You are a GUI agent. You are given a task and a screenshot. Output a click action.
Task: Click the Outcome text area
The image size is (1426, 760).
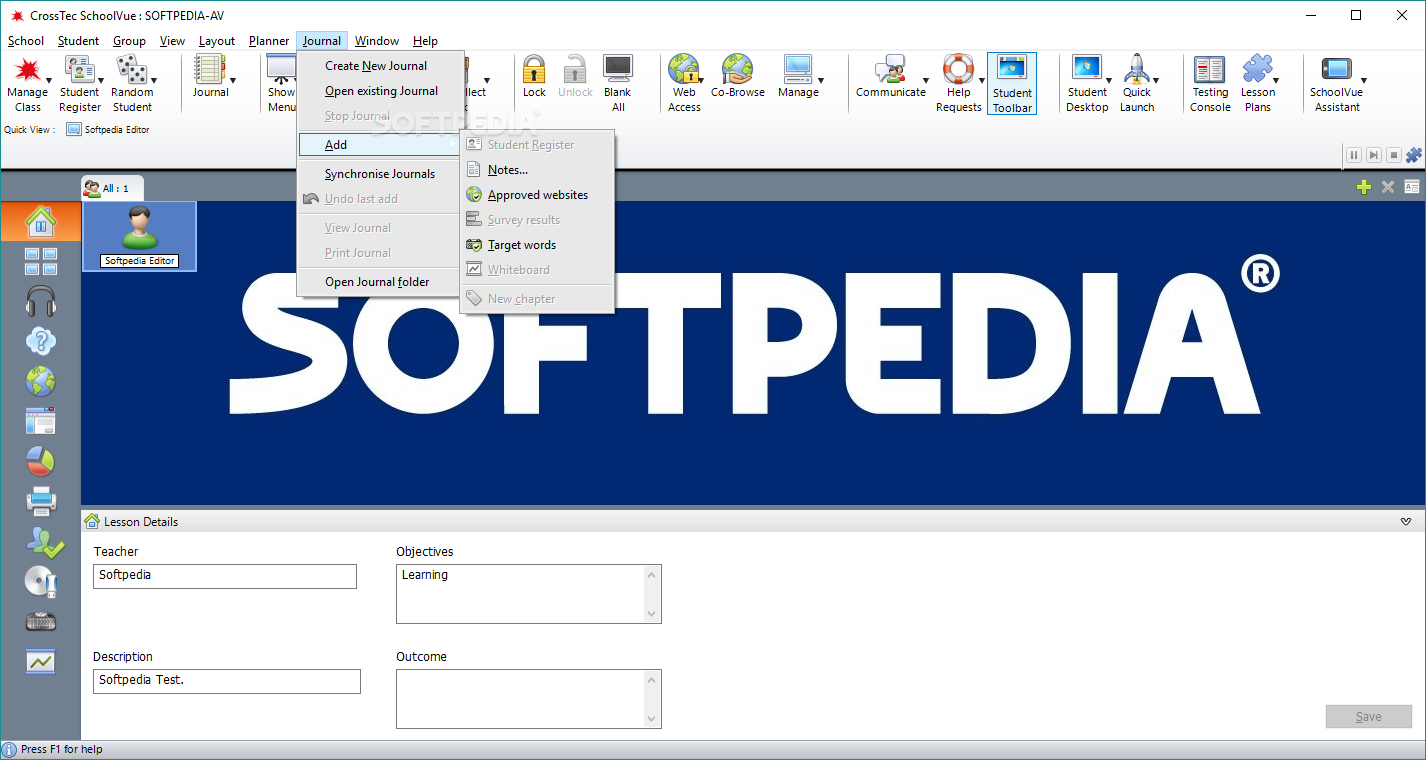click(529, 699)
